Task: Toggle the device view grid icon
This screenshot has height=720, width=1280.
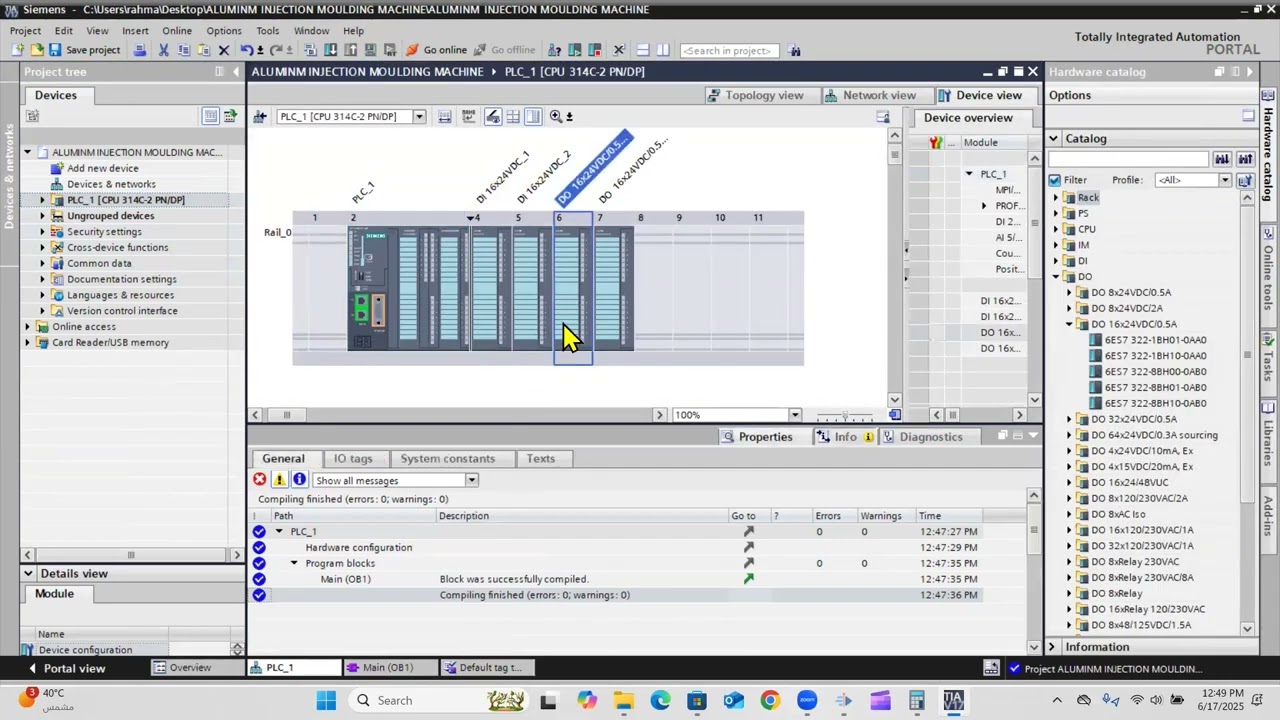Action: [513, 117]
